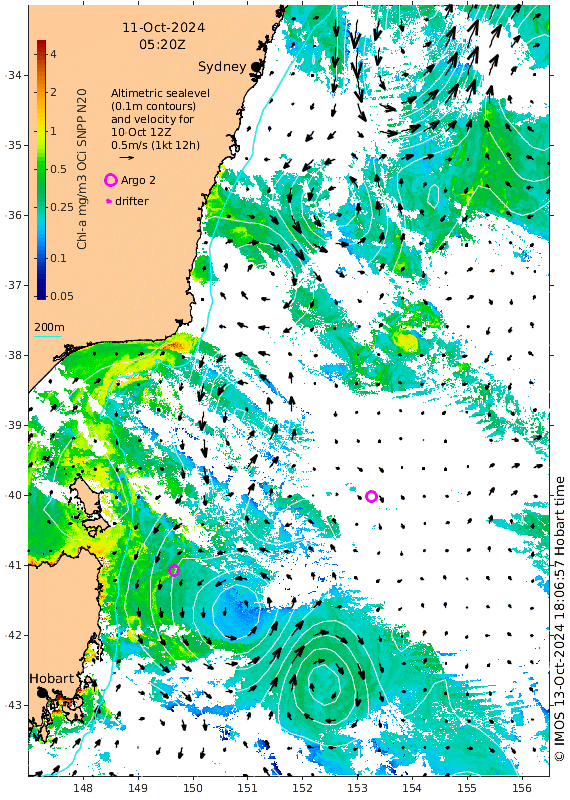Click the vertical 'Chl-a mg/m3 OCi SNPP N20' label
570x800 pixels.
(82, 169)
